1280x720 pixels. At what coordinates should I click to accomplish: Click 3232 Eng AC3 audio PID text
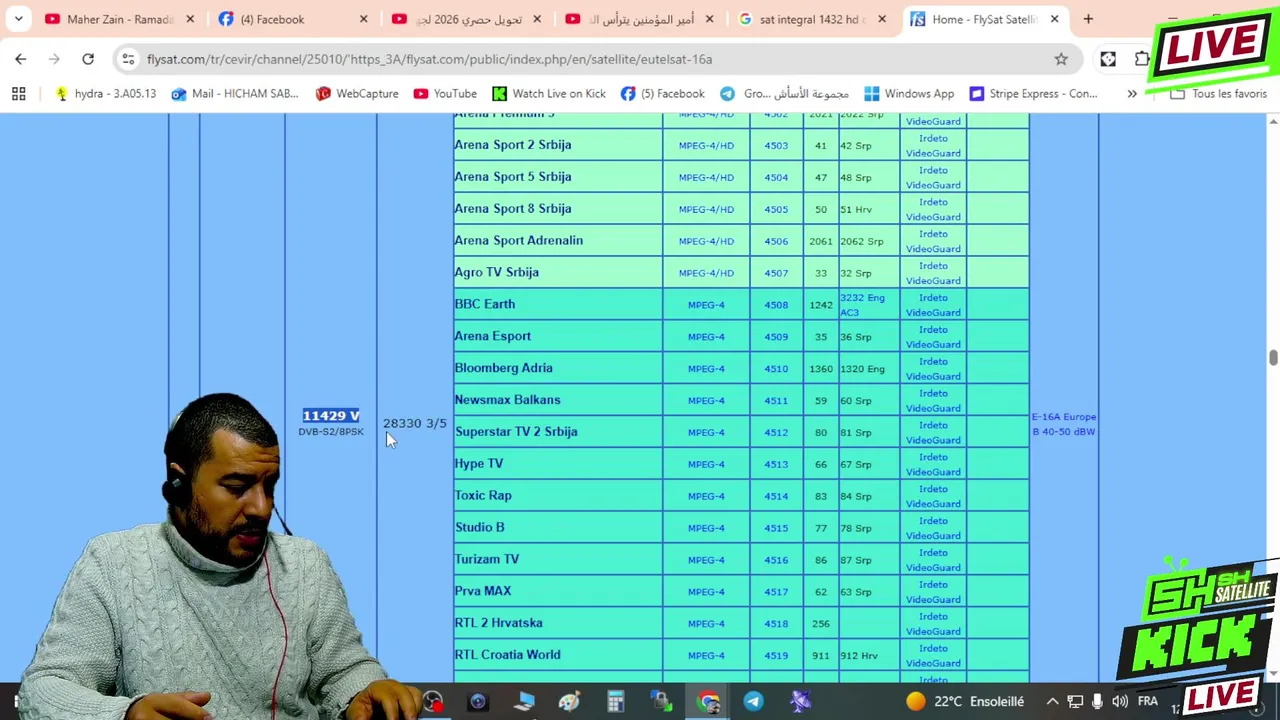pos(862,305)
